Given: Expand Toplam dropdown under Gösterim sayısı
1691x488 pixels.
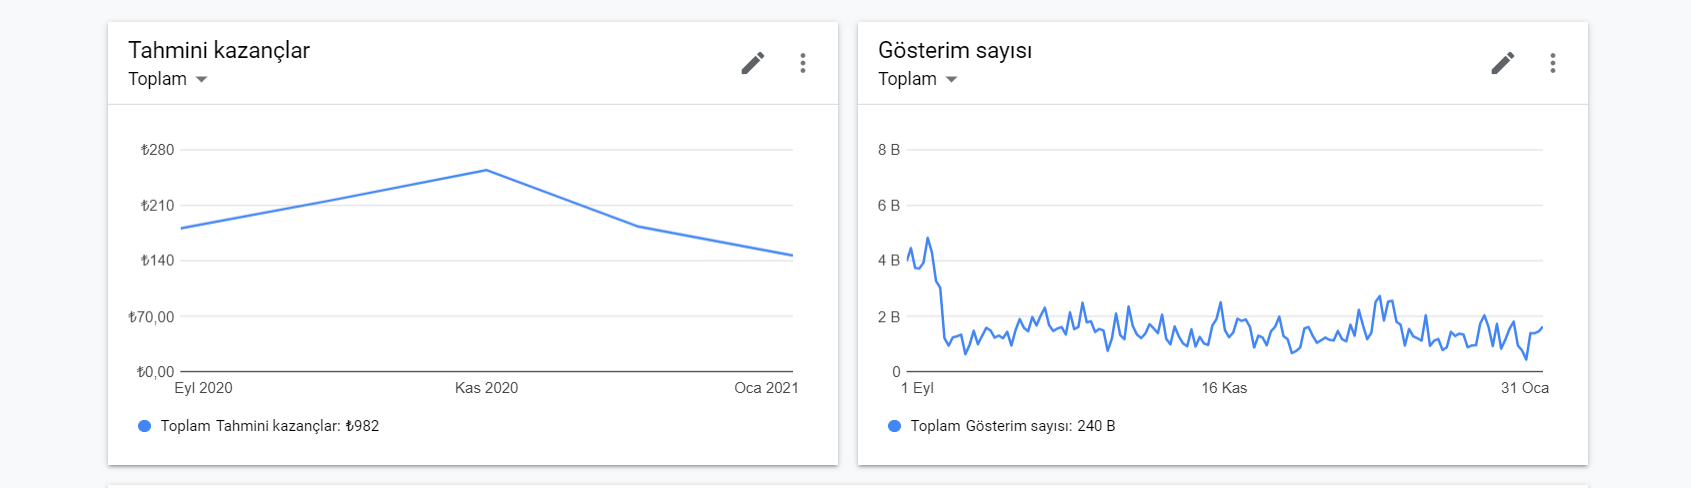Looking at the screenshot, I should pyautogui.click(x=918, y=79).
